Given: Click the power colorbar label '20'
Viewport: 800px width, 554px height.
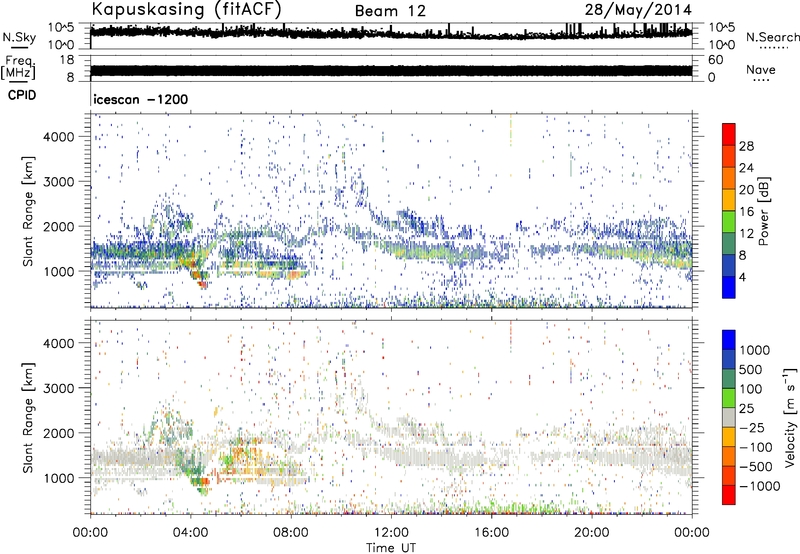Looking at the screenshot, I should pyautogui.click(x=746, y=190).
